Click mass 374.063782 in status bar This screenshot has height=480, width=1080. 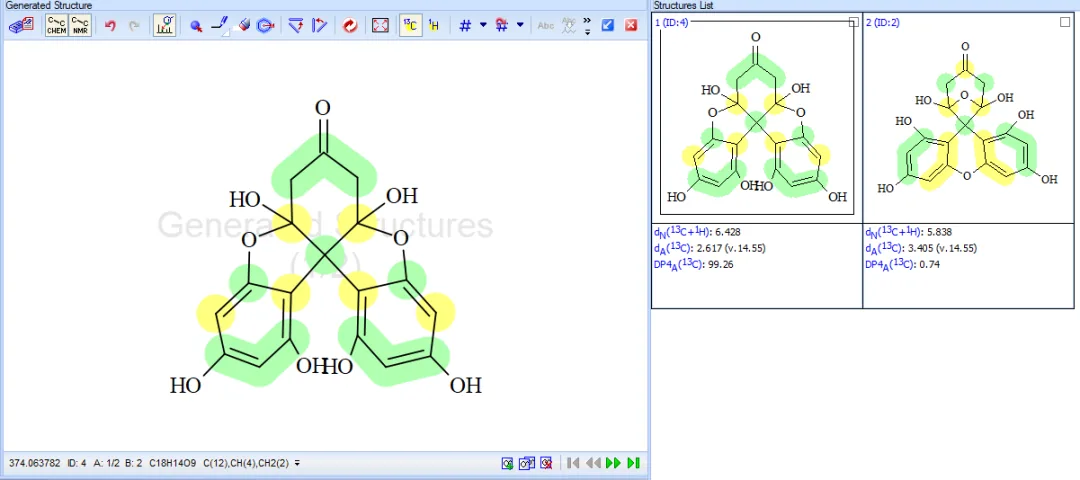coord(34,463)
